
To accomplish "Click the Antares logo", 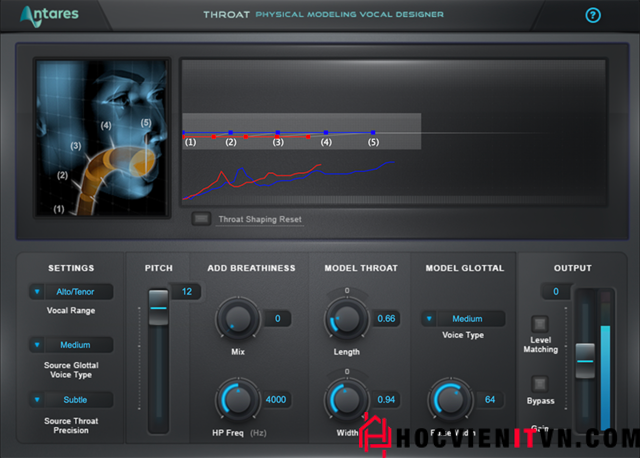I will click(49, 16).
